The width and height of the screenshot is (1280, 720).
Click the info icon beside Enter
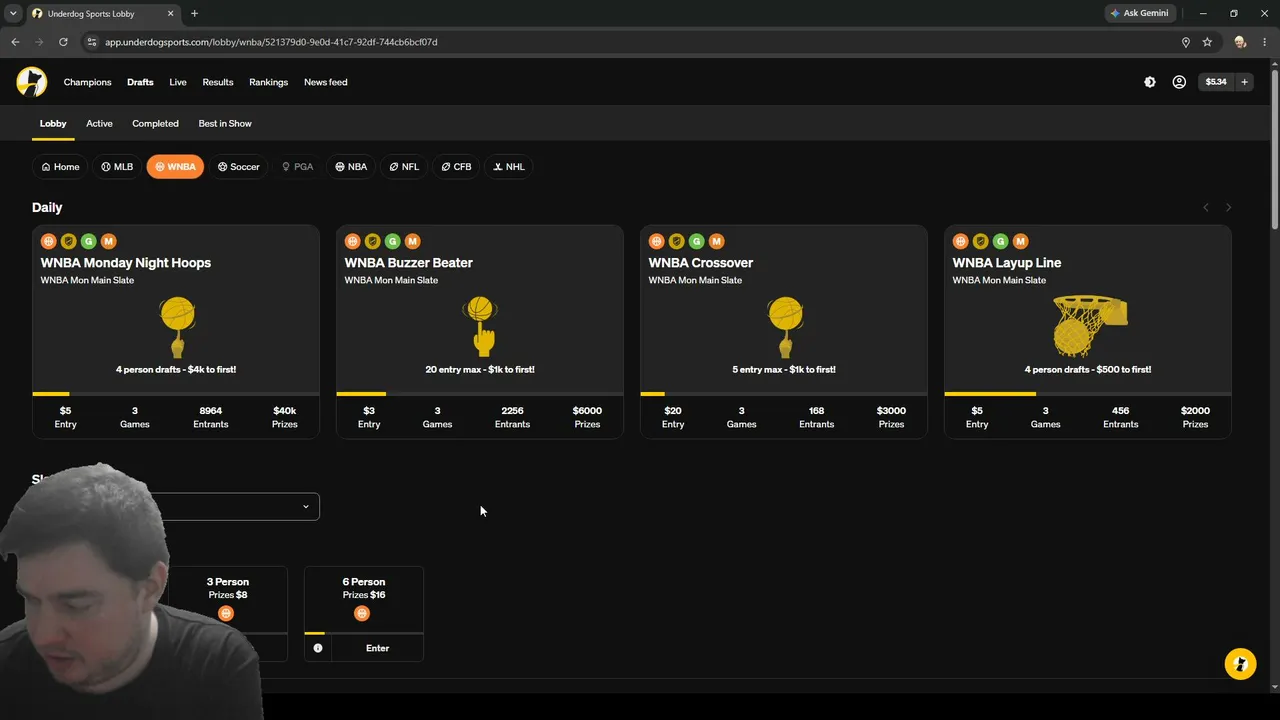coord(318,648)
